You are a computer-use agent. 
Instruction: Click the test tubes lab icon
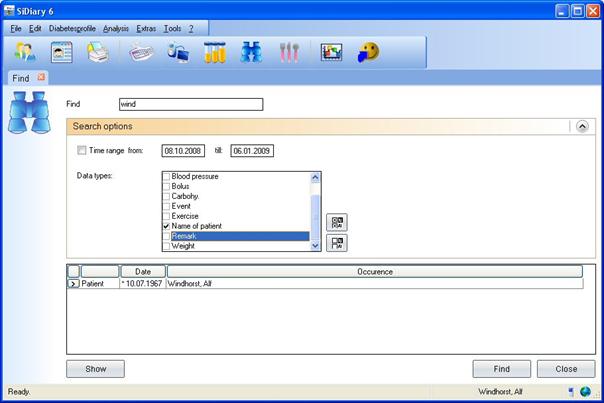pyautogui.click(x=215, y=53)
